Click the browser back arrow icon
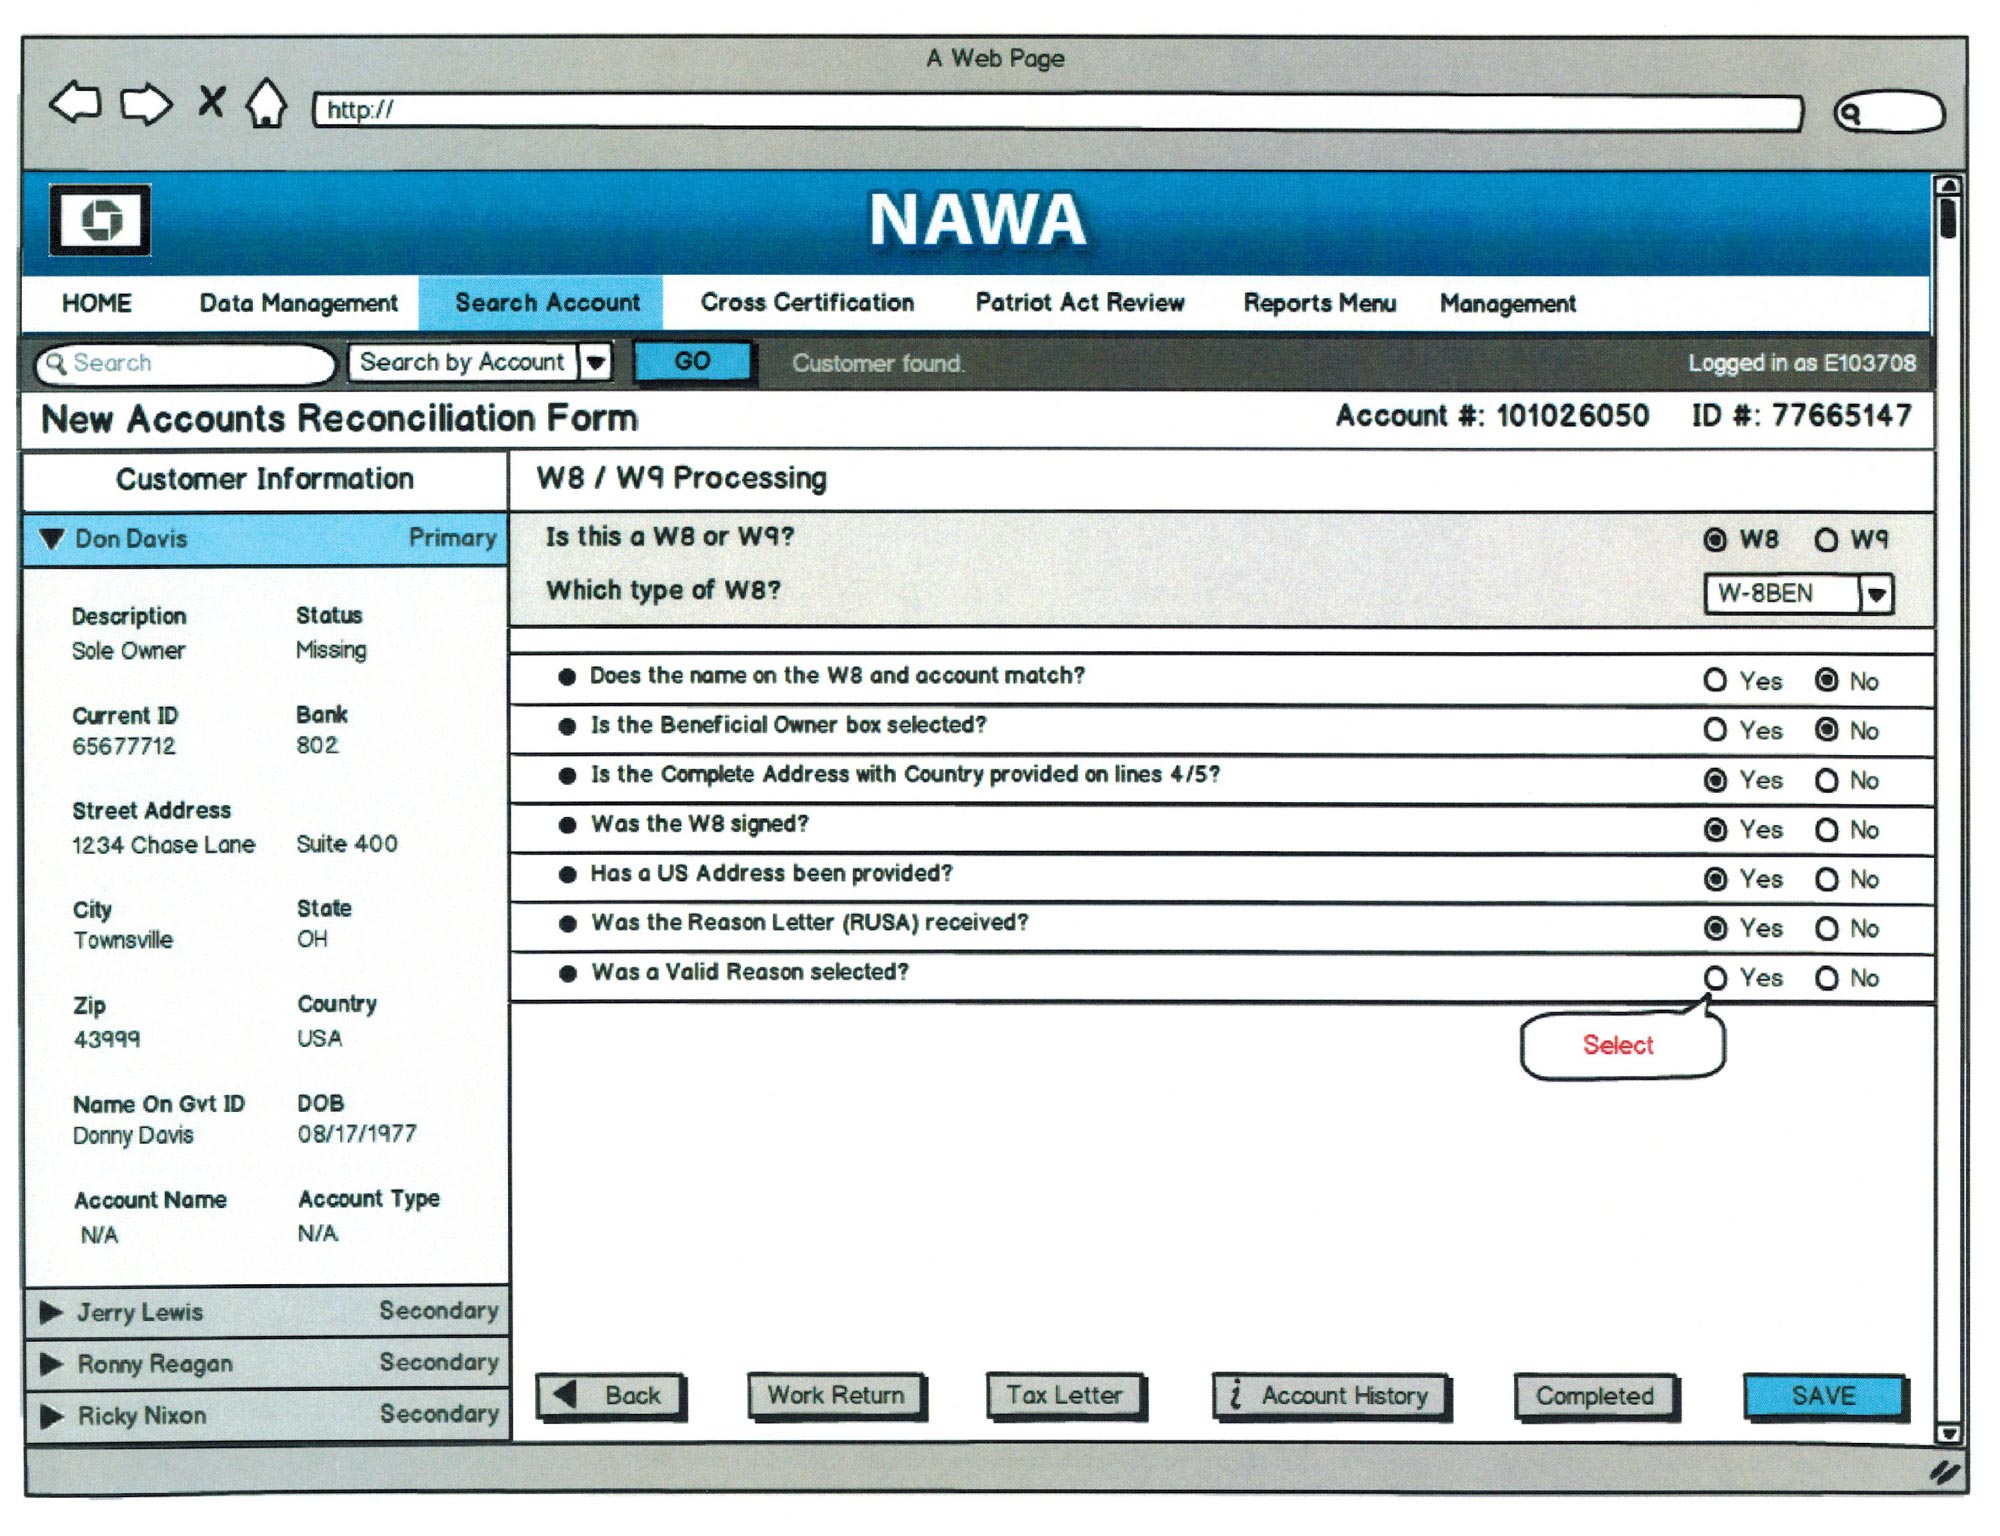2000x1536 pixels. tap(76, 103)
